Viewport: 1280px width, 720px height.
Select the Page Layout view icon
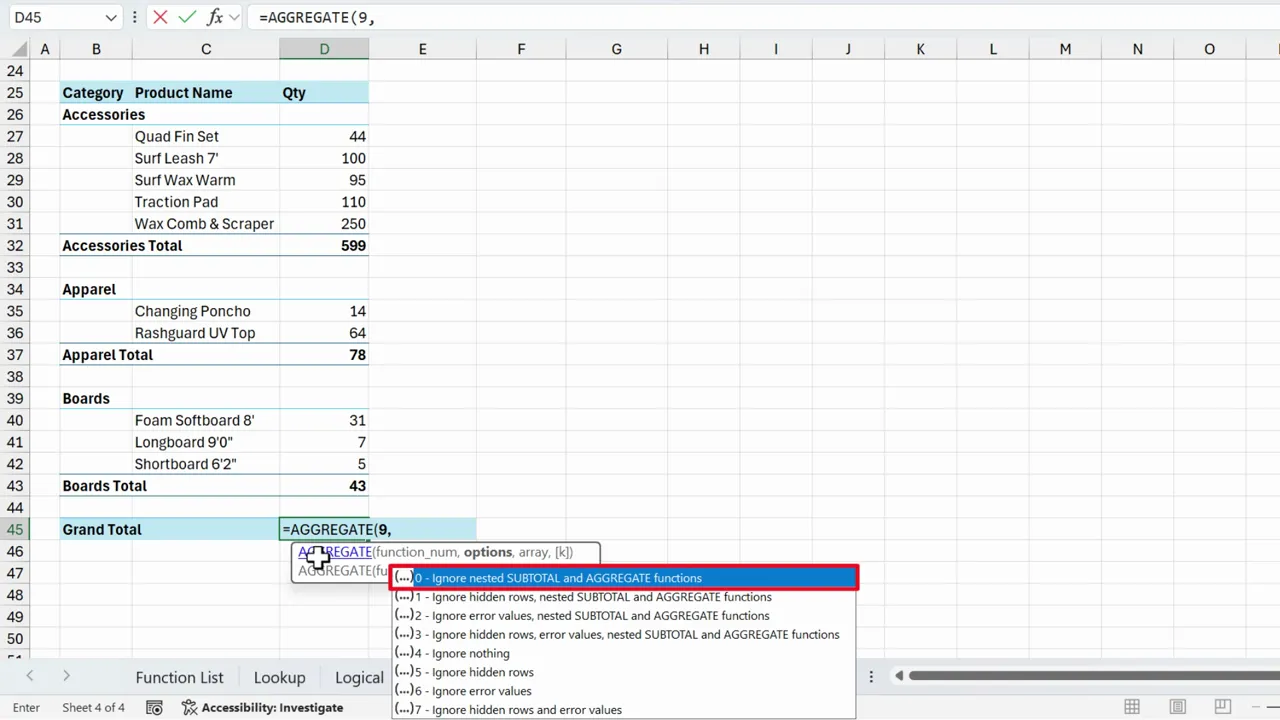pyautogui.click(x=1177, y=707)
